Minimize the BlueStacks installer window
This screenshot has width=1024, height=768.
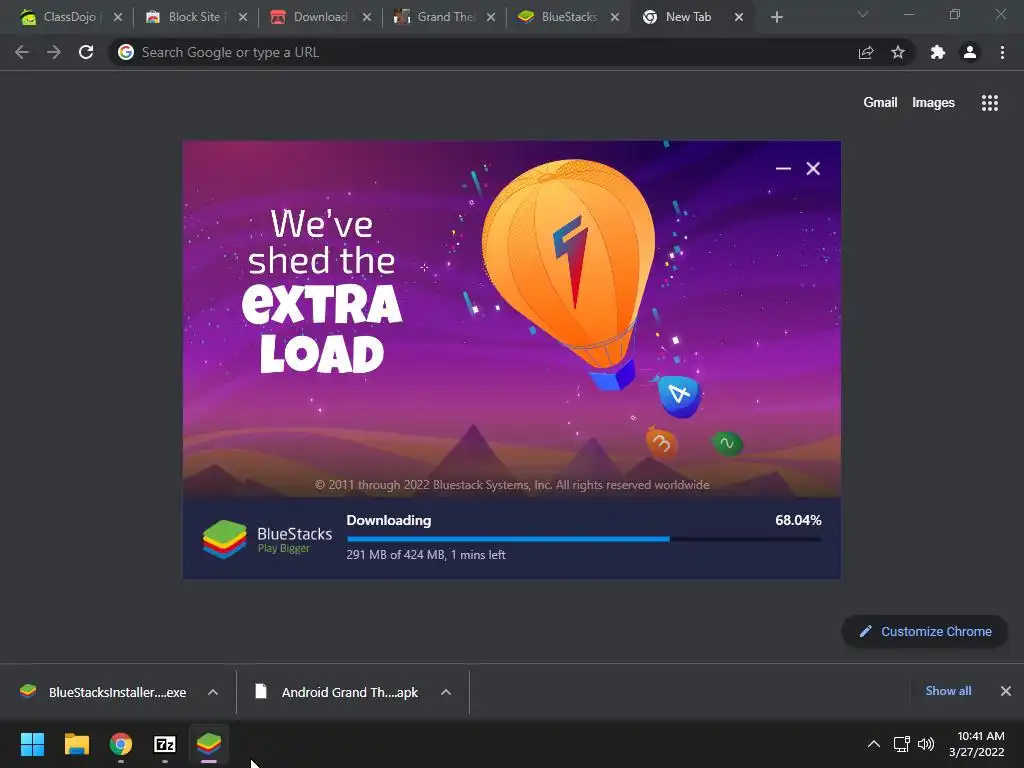(x=783, y=168)
